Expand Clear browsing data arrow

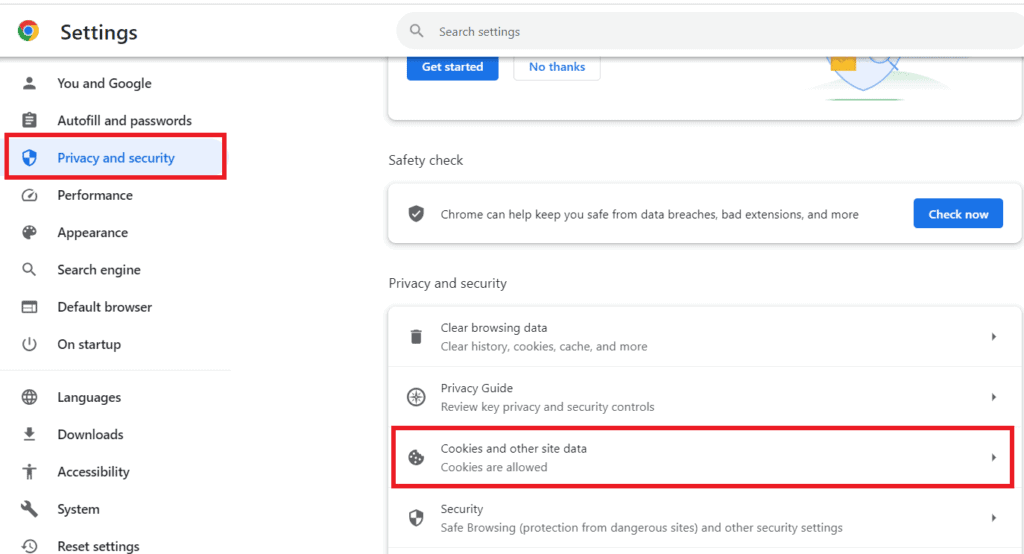[993, 337]
